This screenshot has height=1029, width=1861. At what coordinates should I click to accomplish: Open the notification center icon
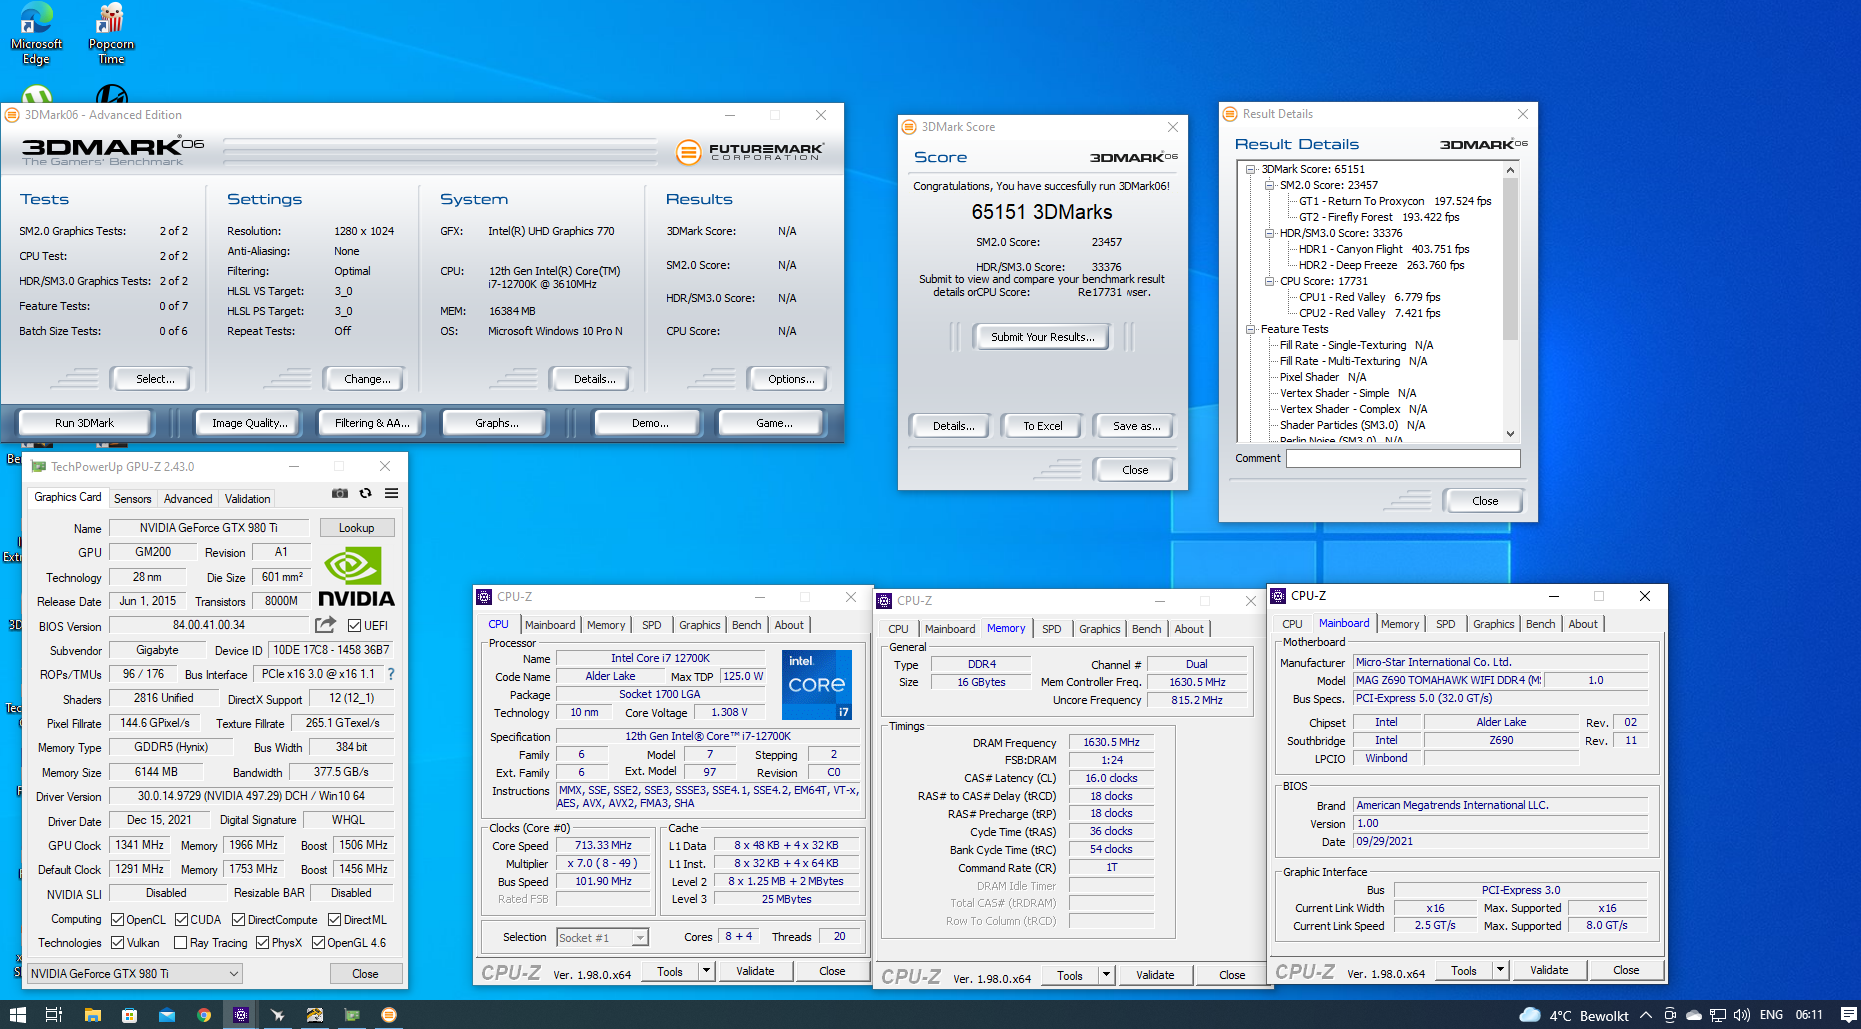pos(1848,1015)
